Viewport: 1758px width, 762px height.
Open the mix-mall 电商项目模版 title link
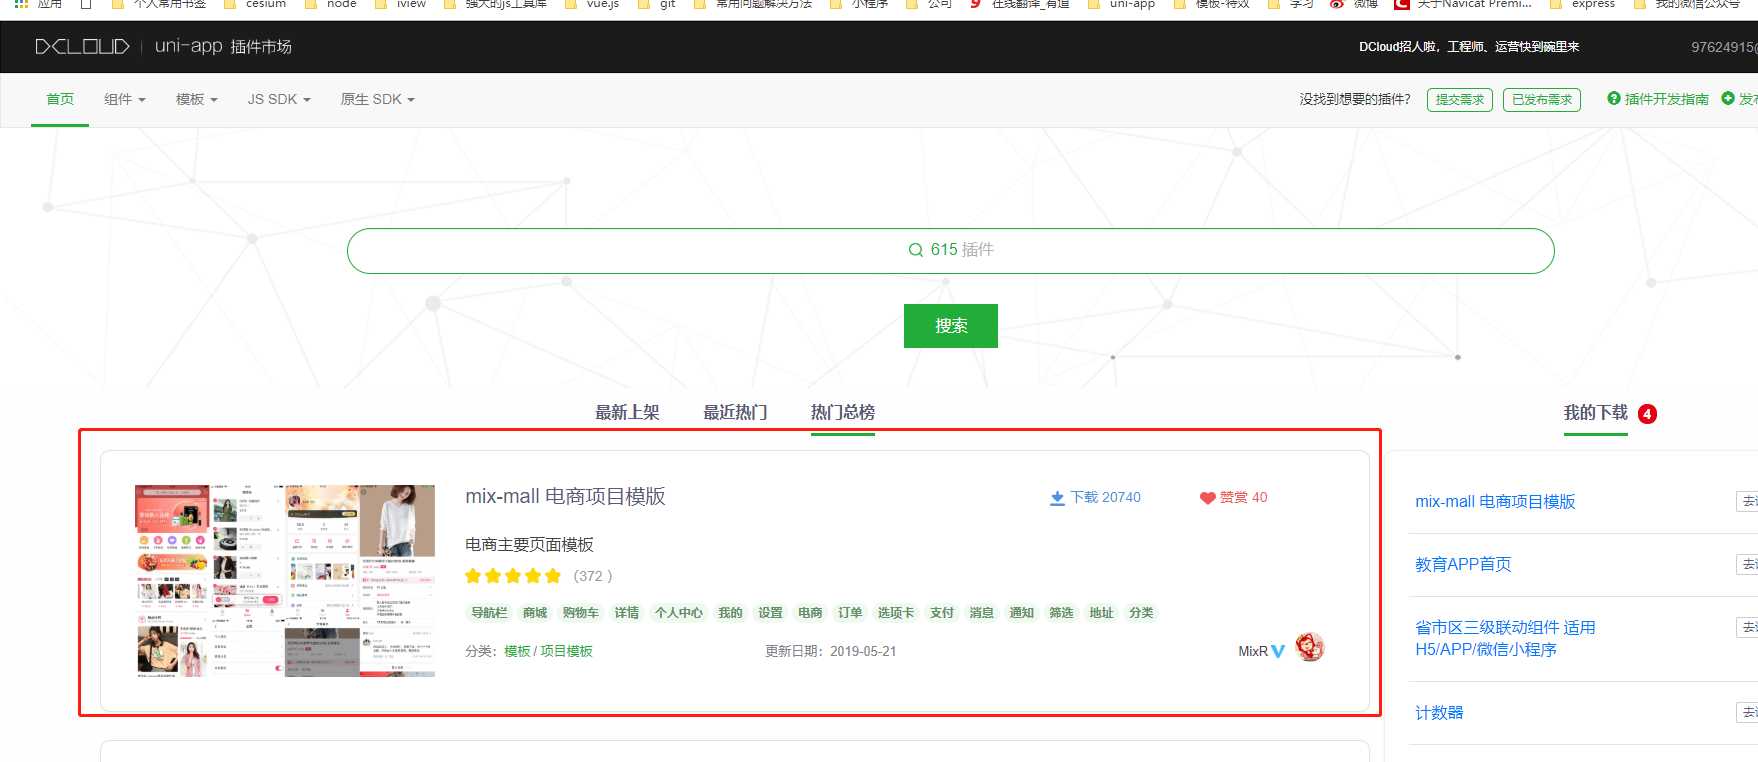pos(565,497)
